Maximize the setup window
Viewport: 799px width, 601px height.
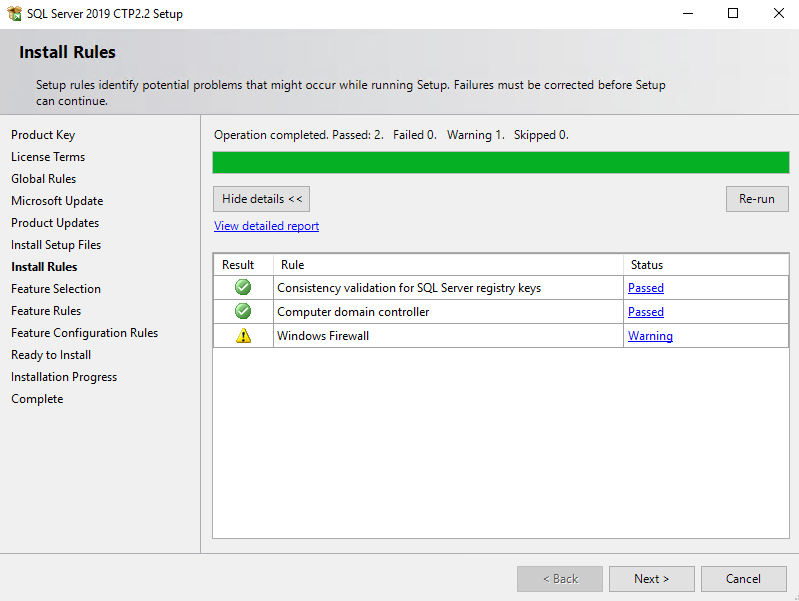click(x=733, y=13)
